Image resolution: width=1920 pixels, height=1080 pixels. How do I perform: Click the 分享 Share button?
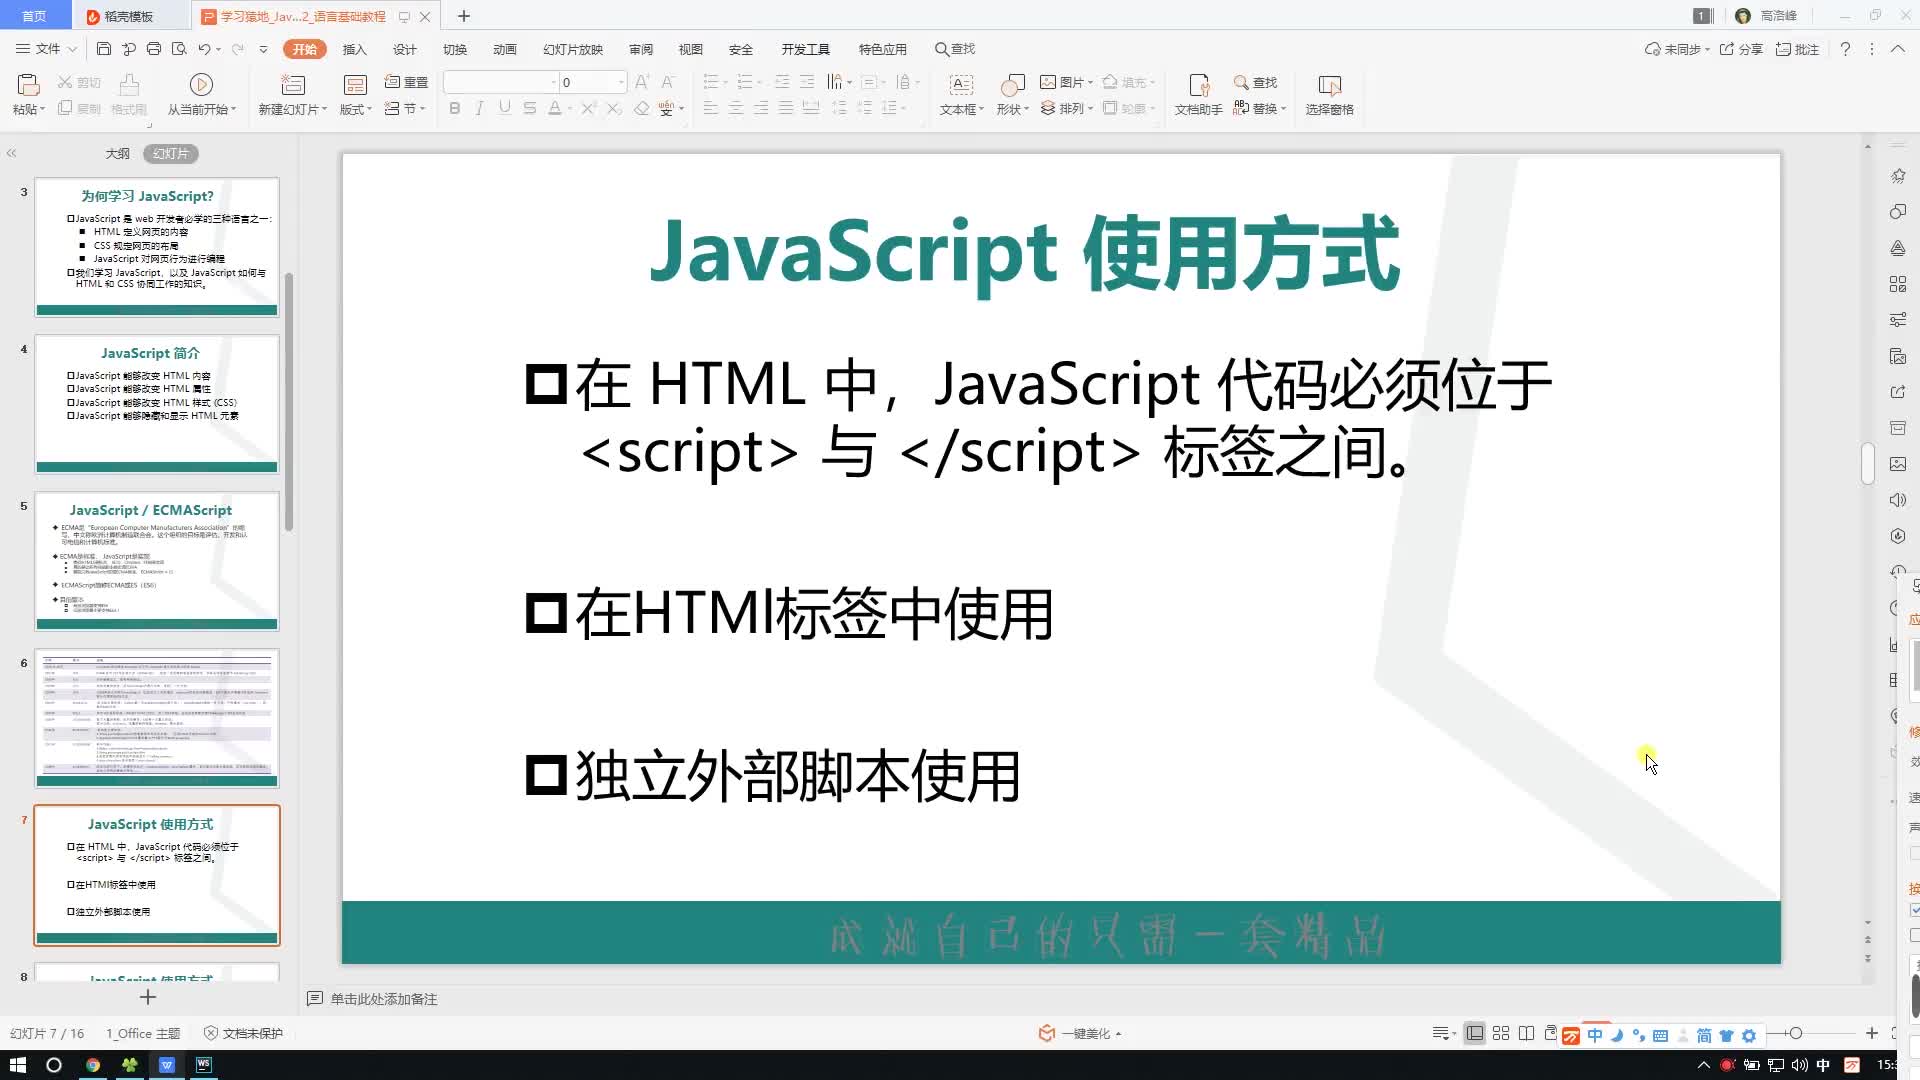(x=1741, y=49)
